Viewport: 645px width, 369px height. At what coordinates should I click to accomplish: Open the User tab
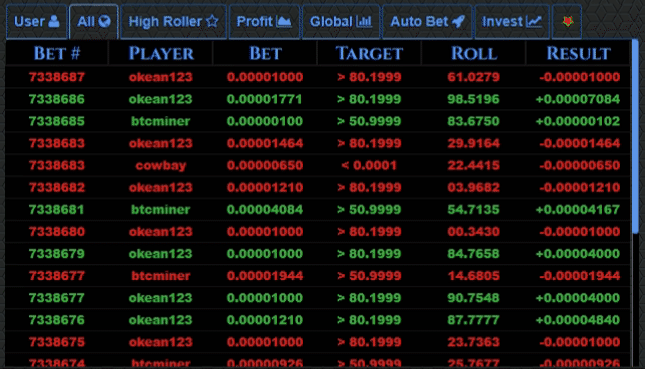[x=37, y=22]
